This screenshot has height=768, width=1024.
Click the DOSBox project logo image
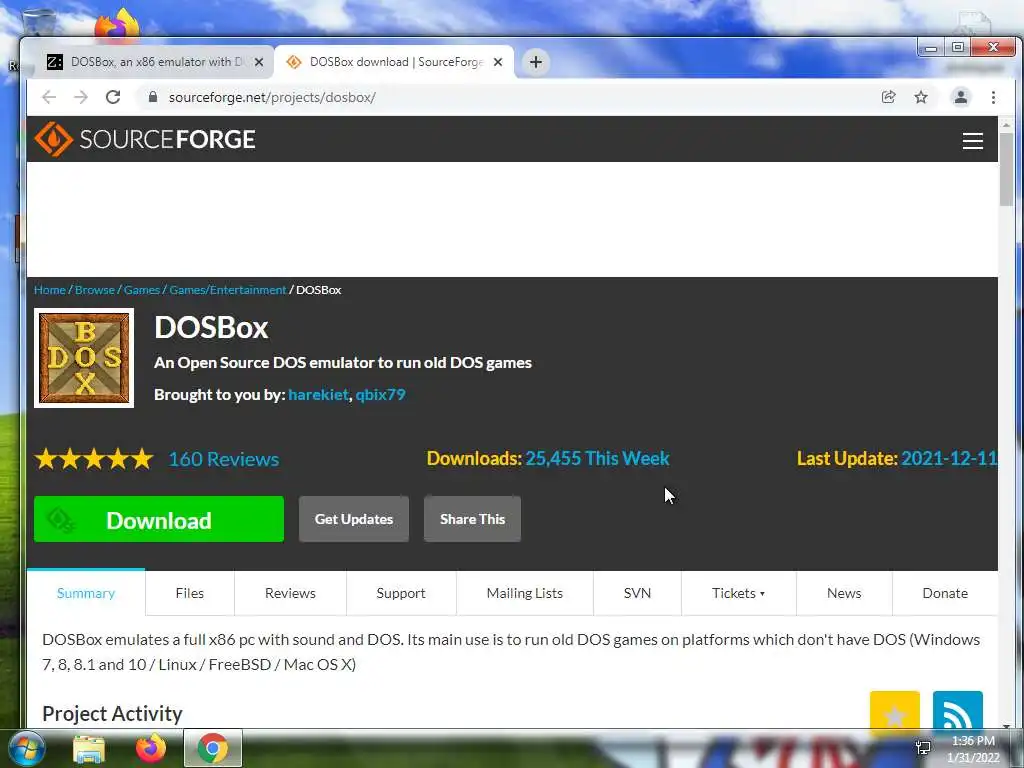click(84, 358)
